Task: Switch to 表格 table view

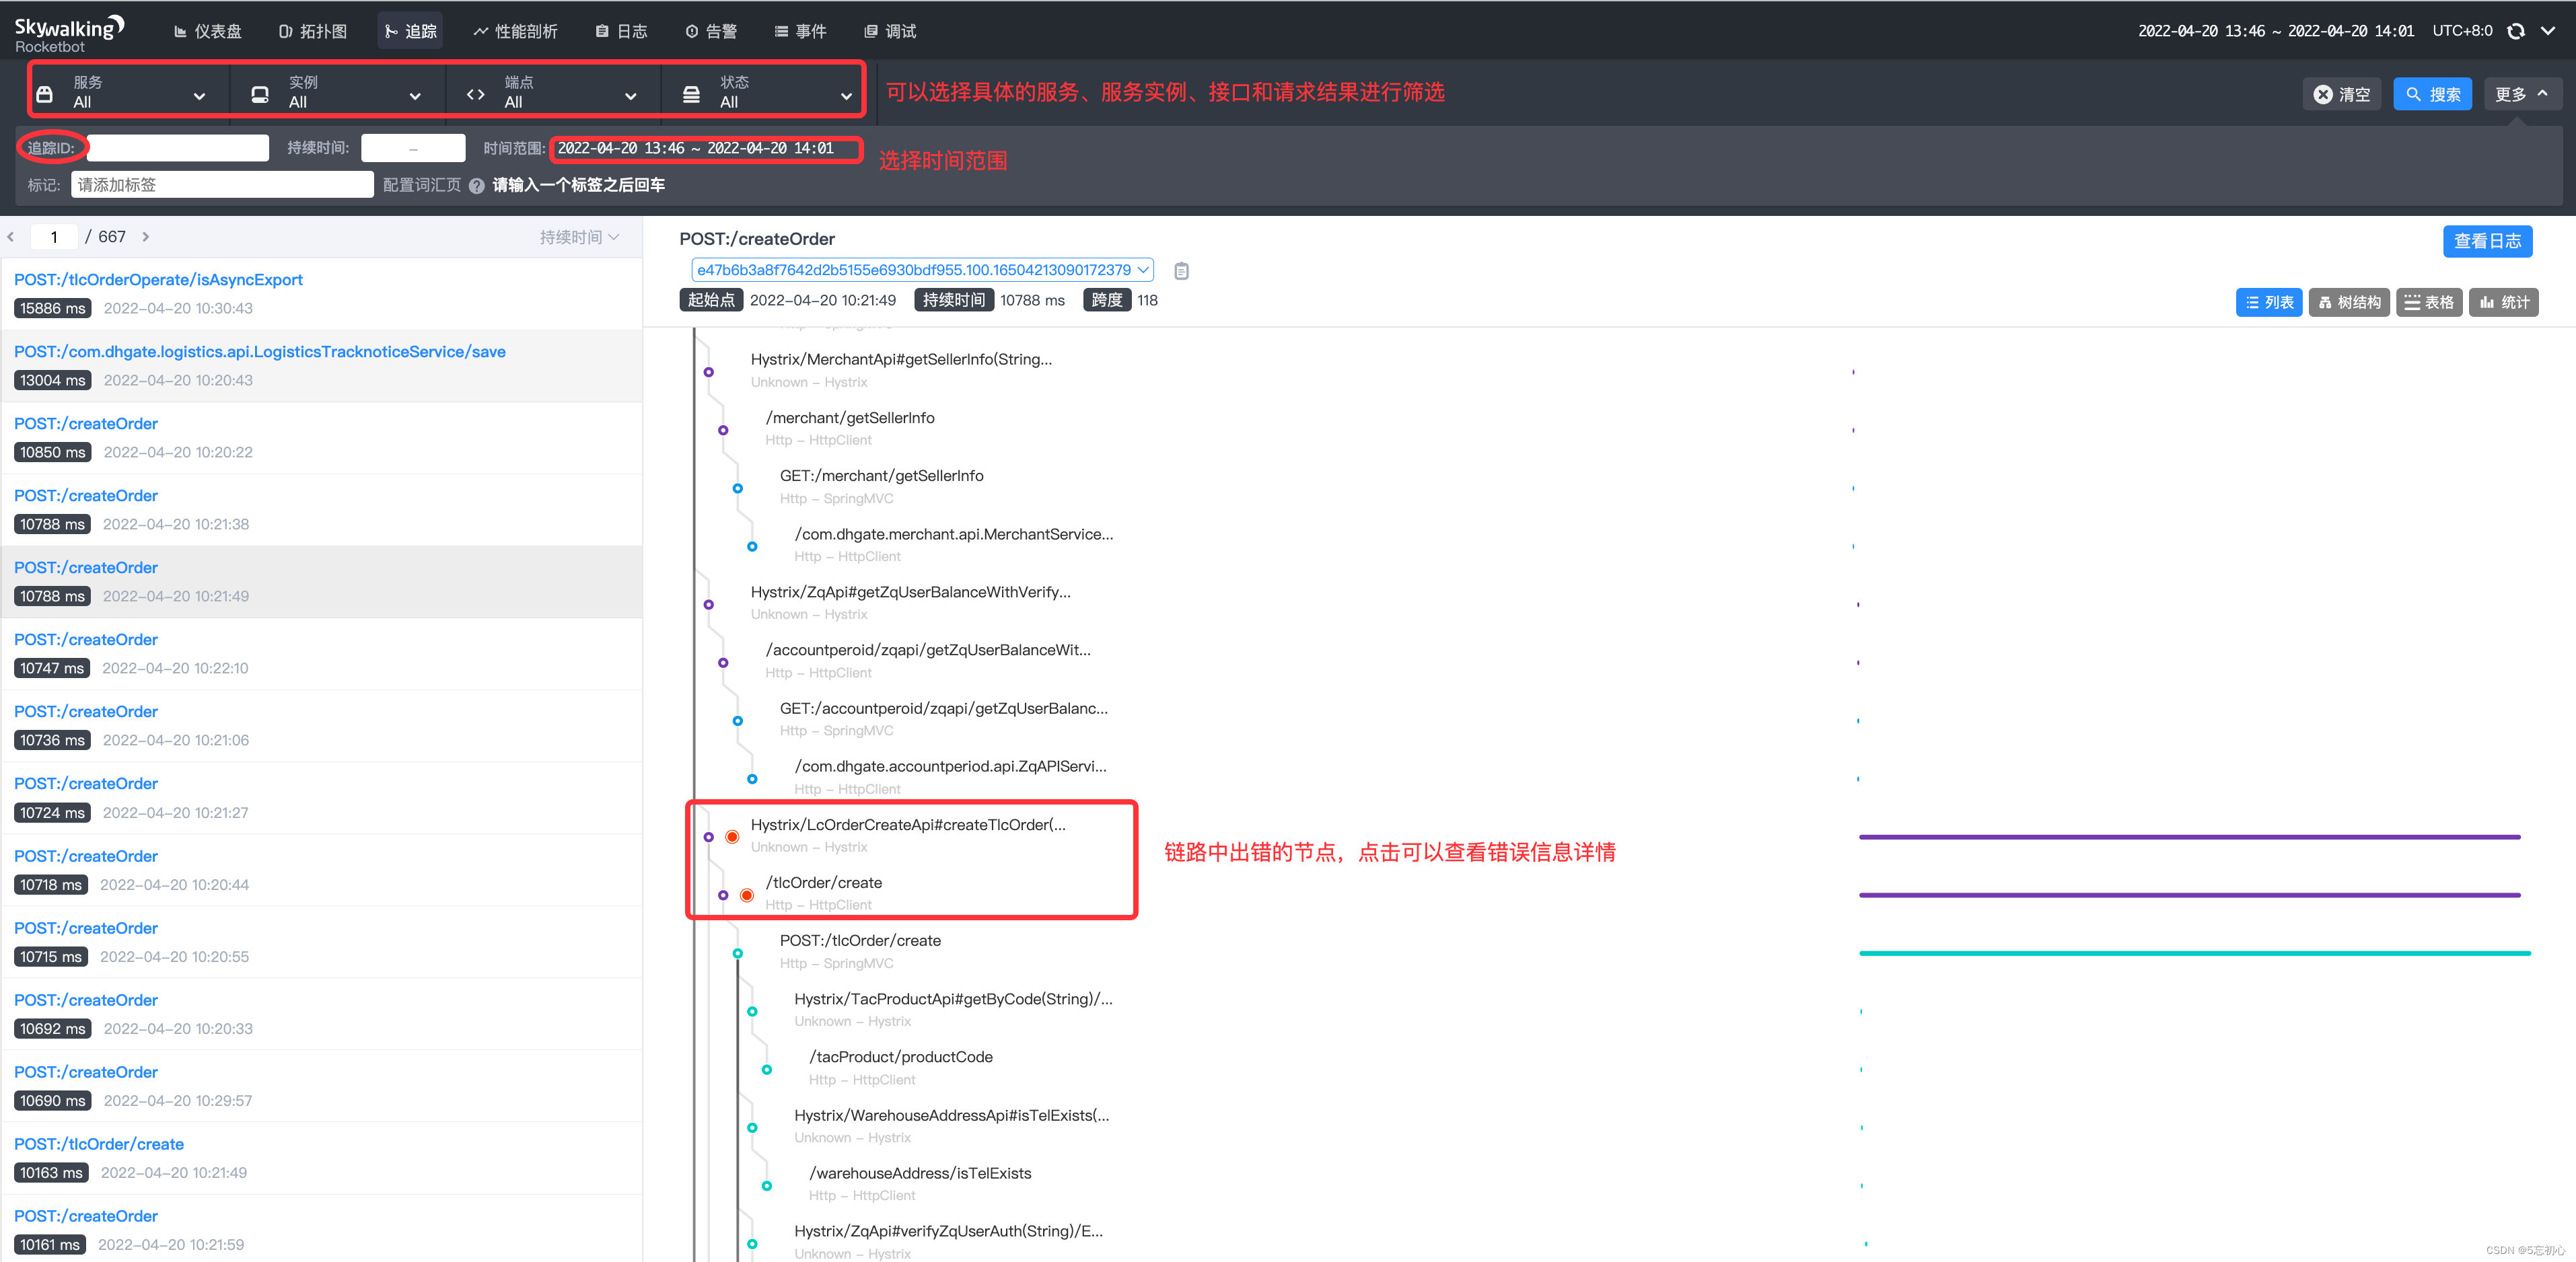Action: pos(2429,302)
